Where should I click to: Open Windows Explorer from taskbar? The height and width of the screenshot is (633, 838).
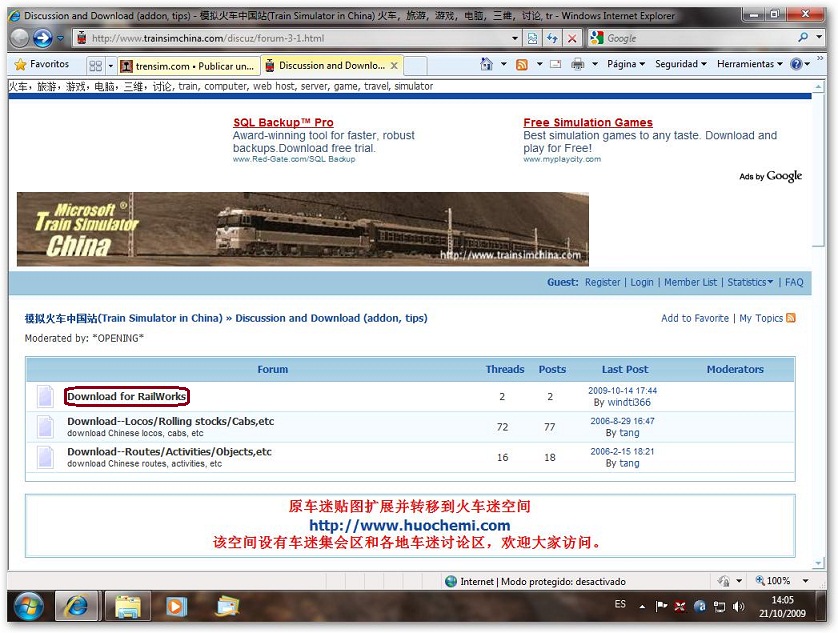(x=127, y=606)
